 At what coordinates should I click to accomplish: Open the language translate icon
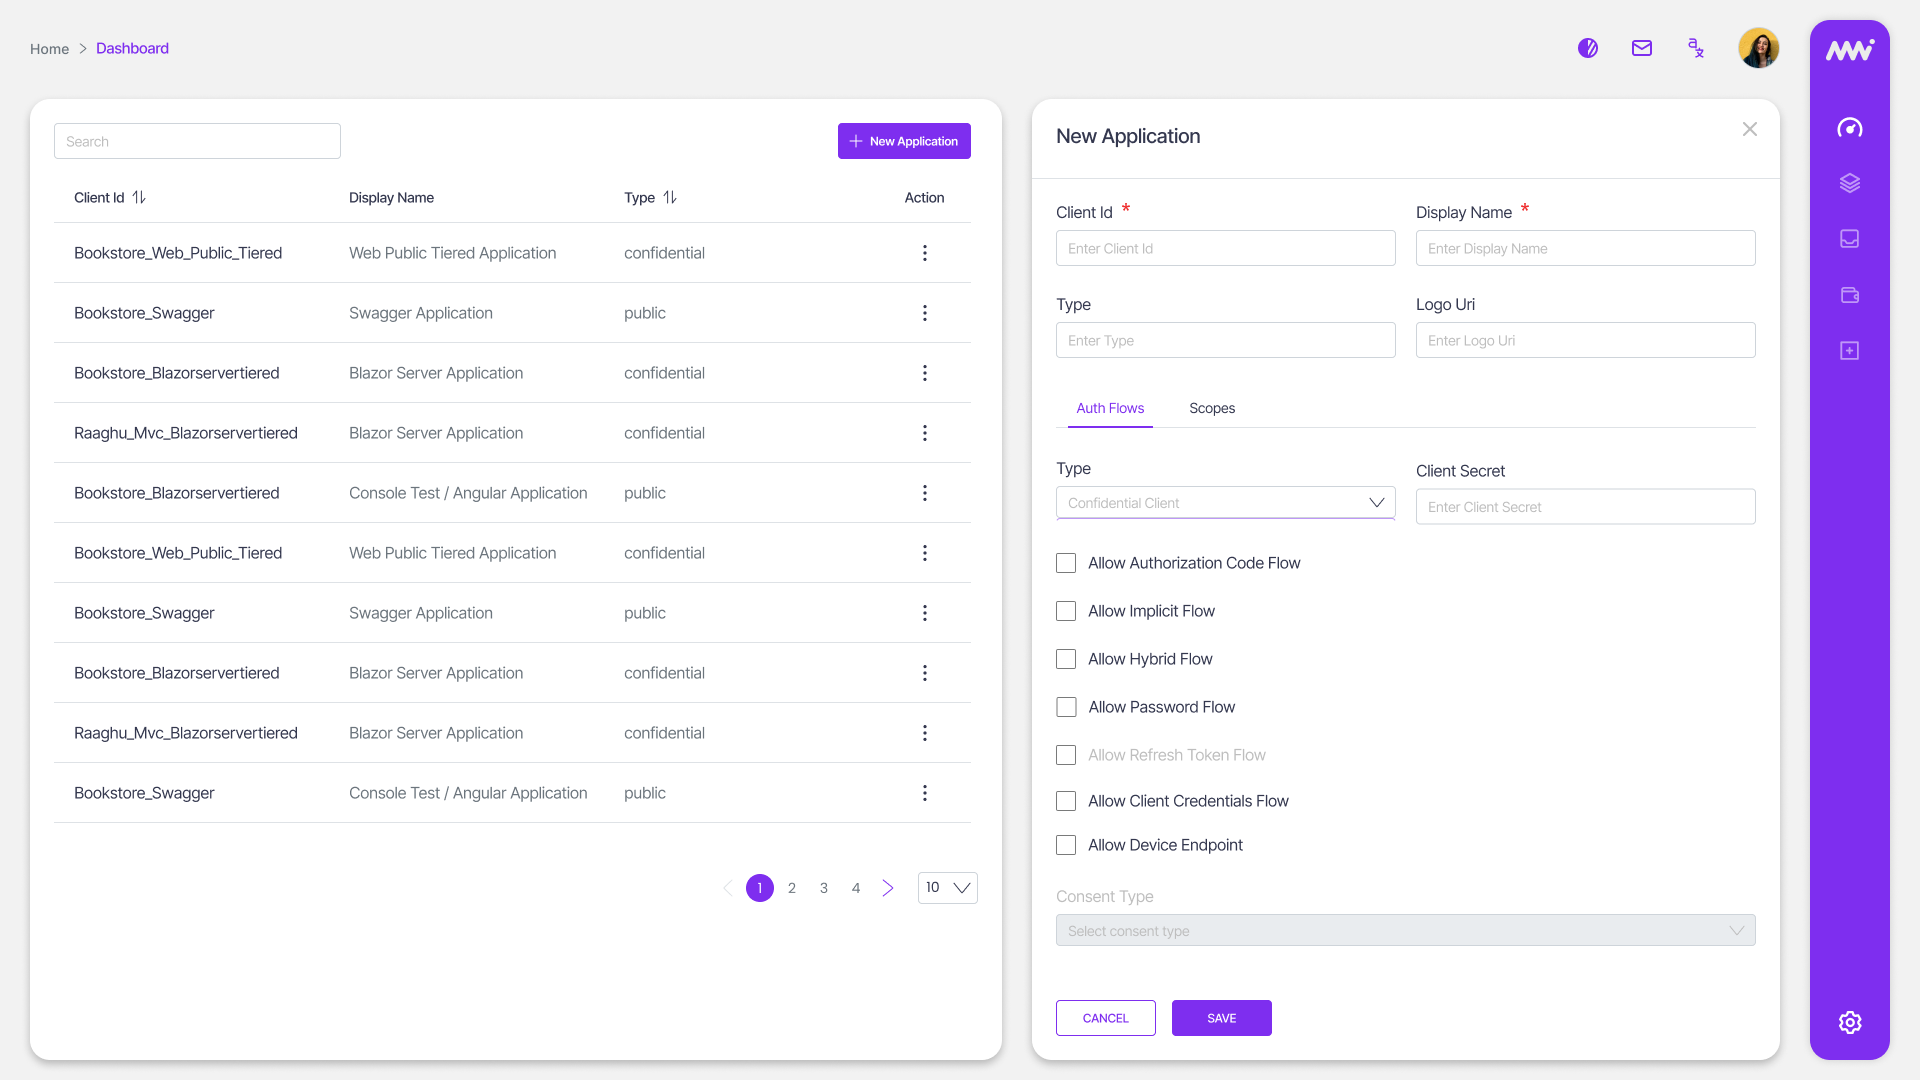(x=1695, y=48)
